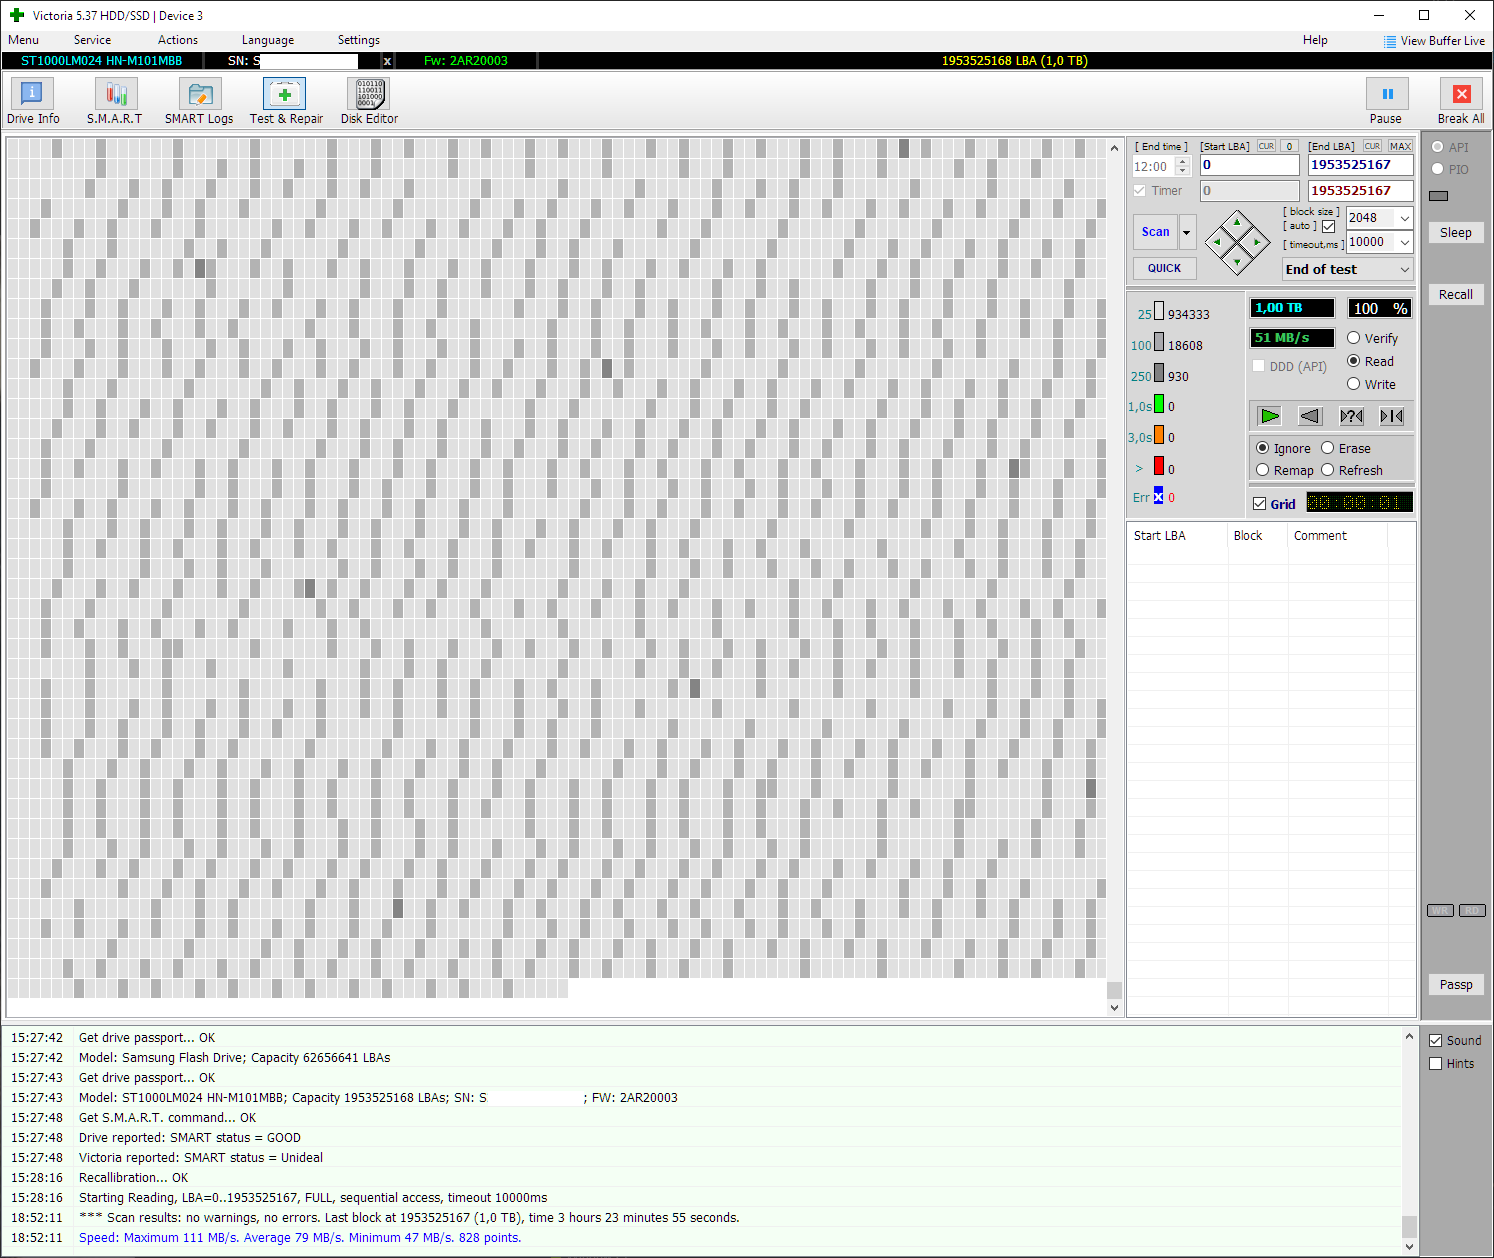The height and width of the screenshot is (1258, 1494).
Task: Click the reverse direction scan arrow
Action: click(1310, 416)
